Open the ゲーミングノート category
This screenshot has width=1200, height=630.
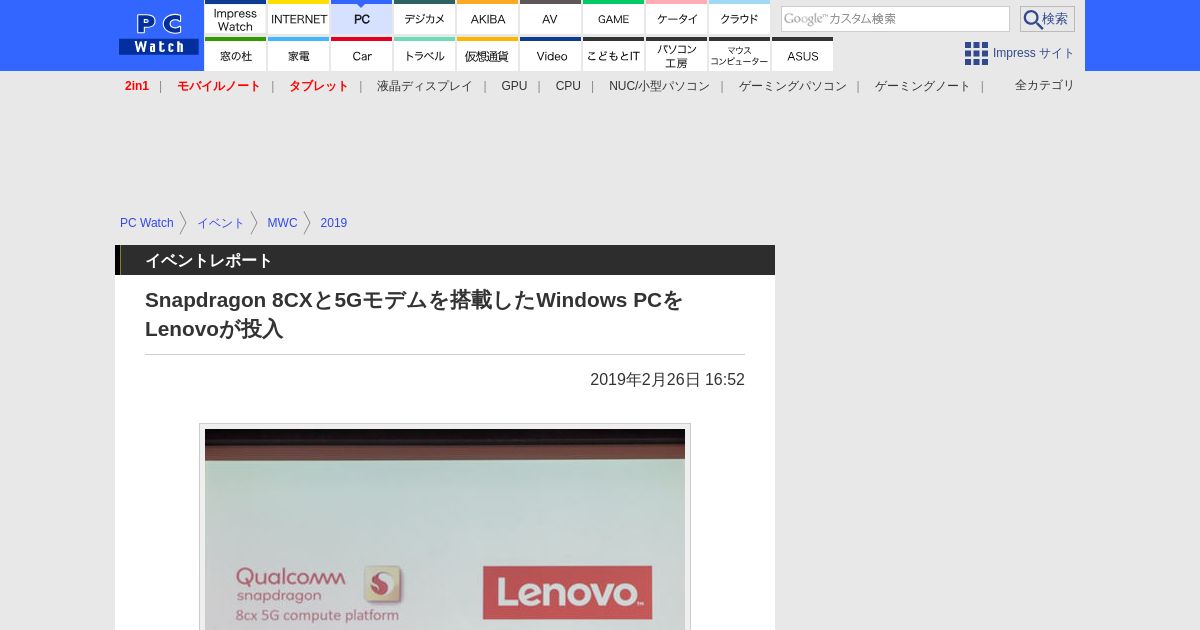(x=923, y=86)
